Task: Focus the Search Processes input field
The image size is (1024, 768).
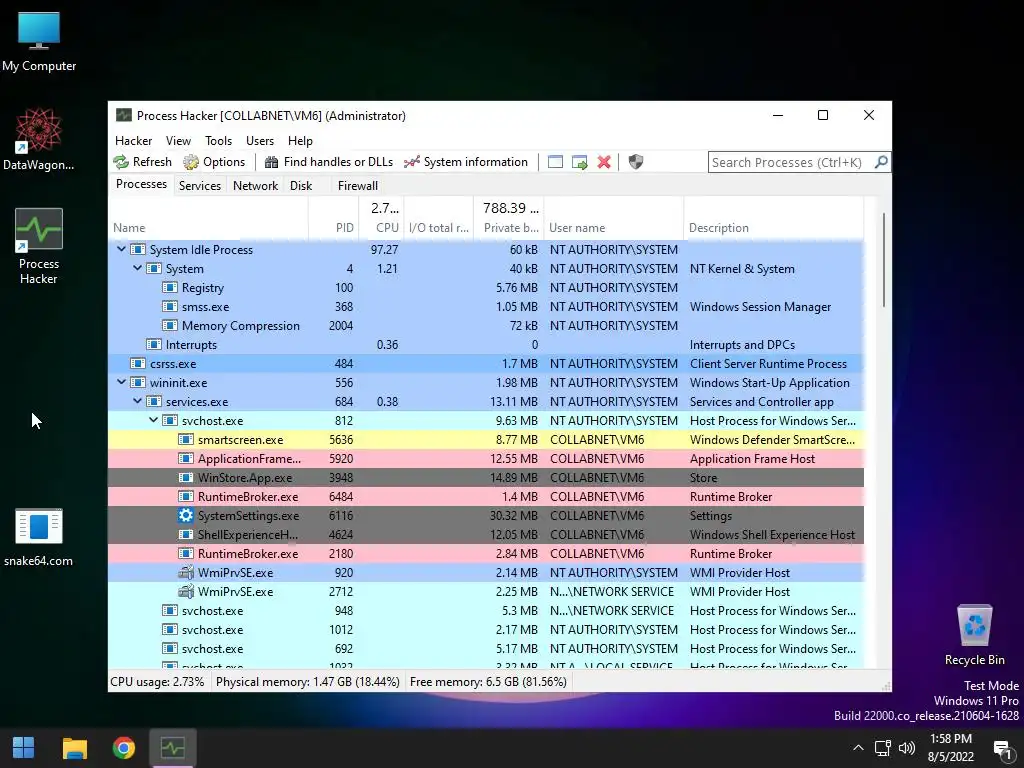Action: pos(791,162)
